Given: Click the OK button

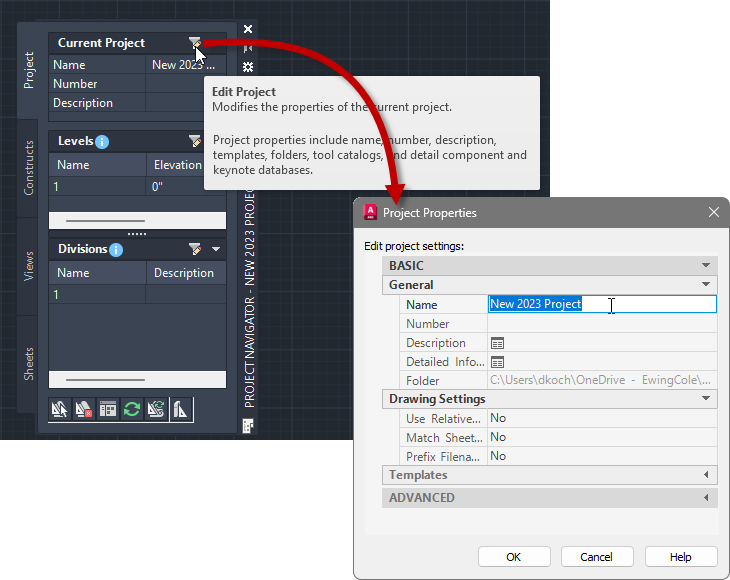Looking at the screenshot, I should pyautogui.click(x=514, y=557).
